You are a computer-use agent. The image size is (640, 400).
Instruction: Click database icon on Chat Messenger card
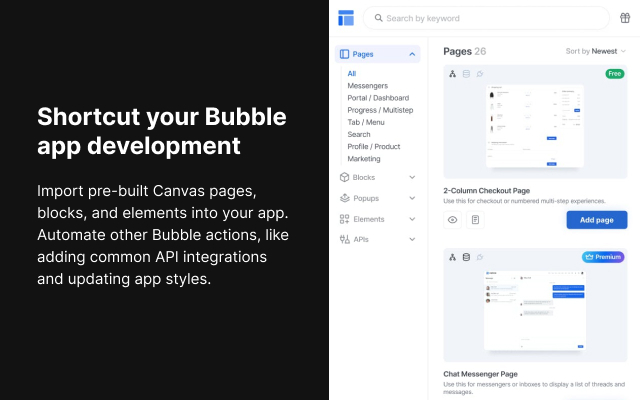466,257
